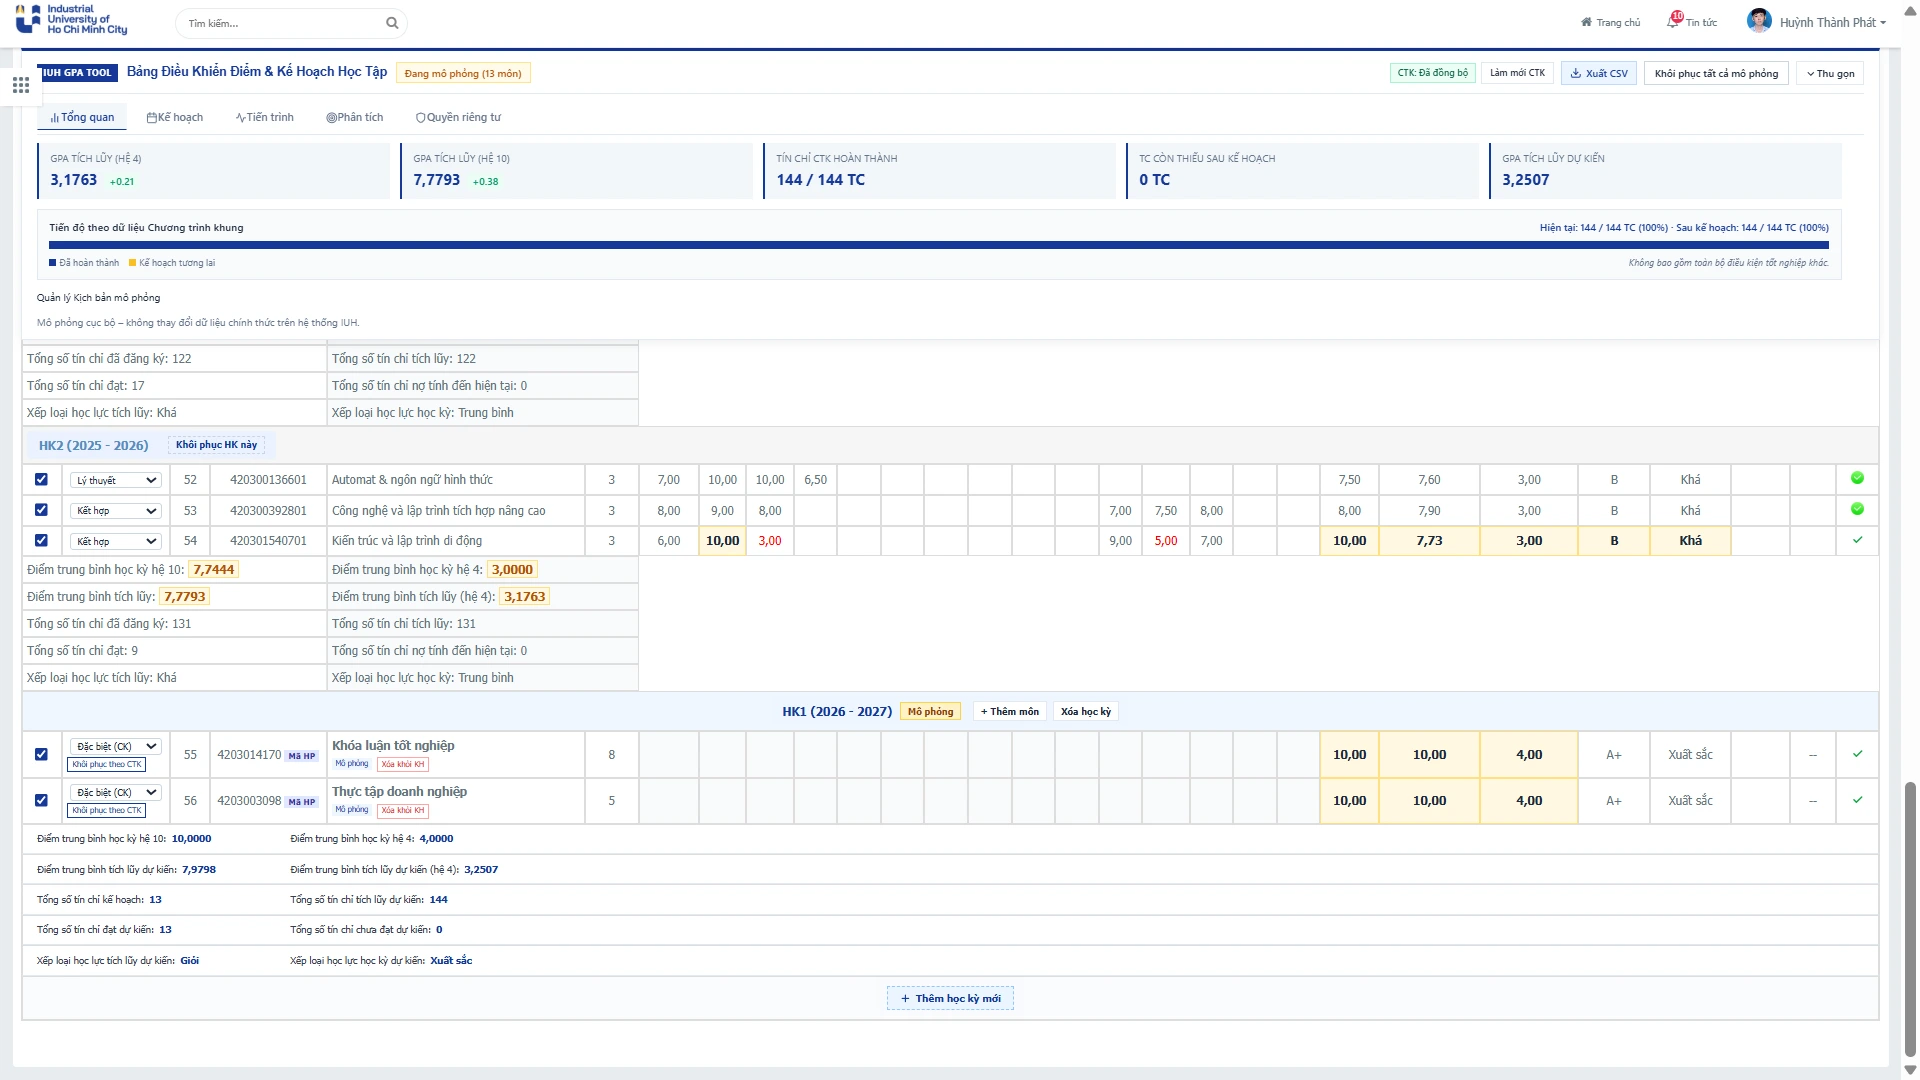Open the apps grid icon
This screenshot has width=1920, height=1080.
pyautogui.click(x=21, y=85)
